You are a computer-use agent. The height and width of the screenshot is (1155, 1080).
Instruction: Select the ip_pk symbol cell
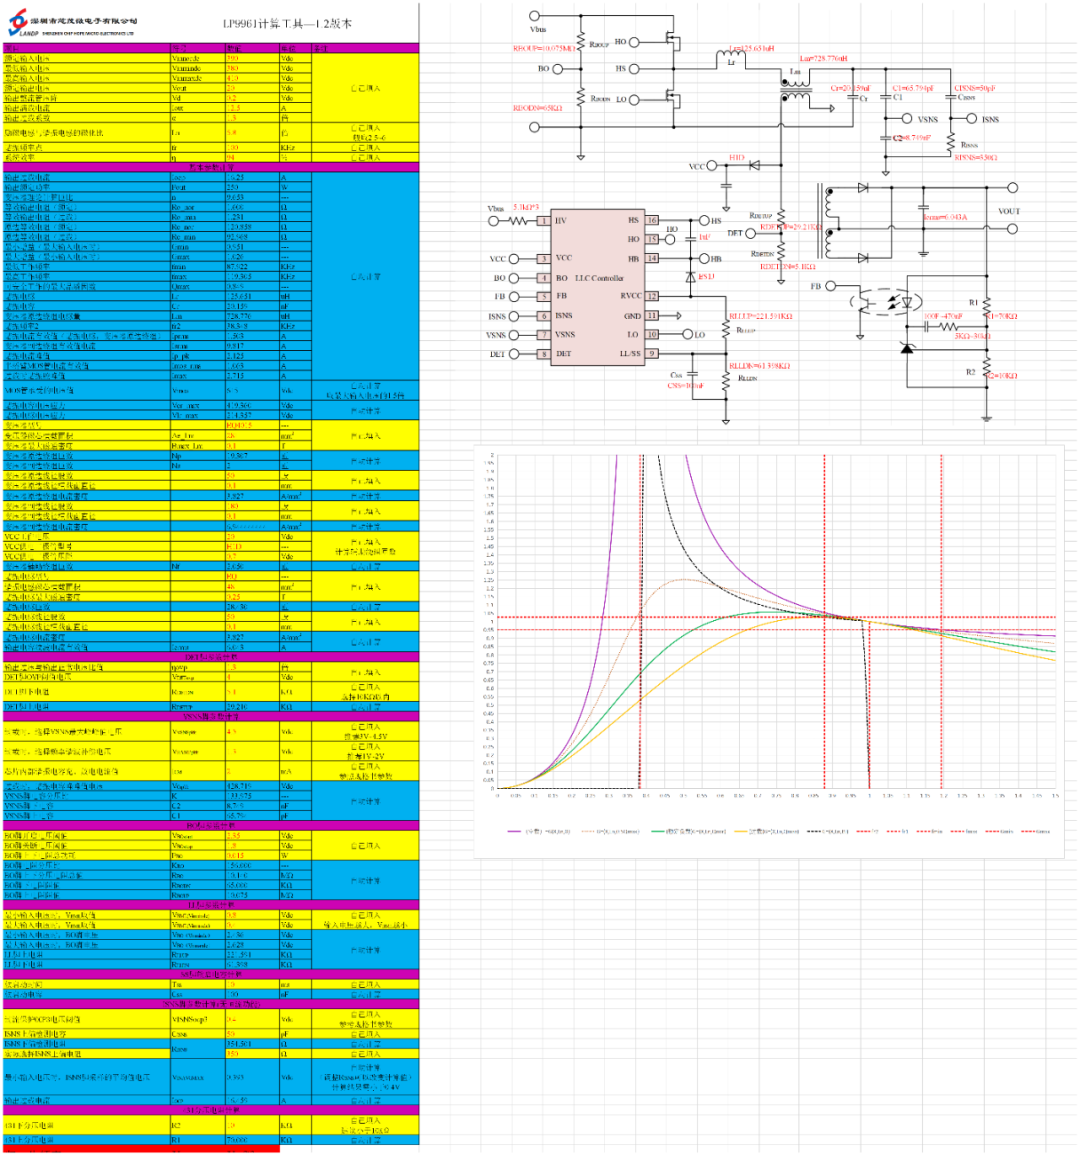(x=197, y=356)
